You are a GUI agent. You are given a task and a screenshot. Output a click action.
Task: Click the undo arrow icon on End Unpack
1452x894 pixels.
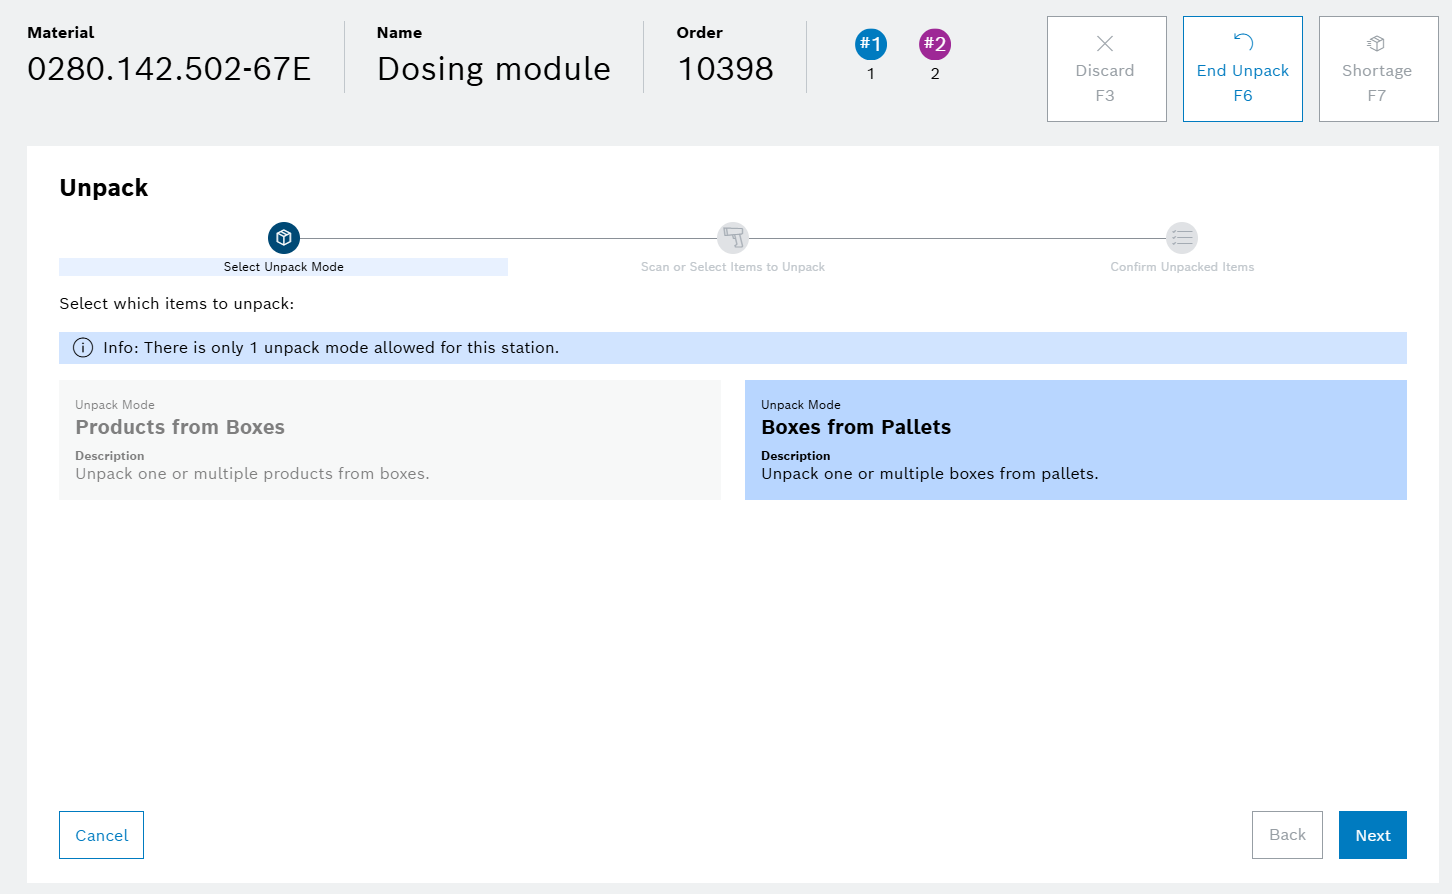click(1243, 42)
